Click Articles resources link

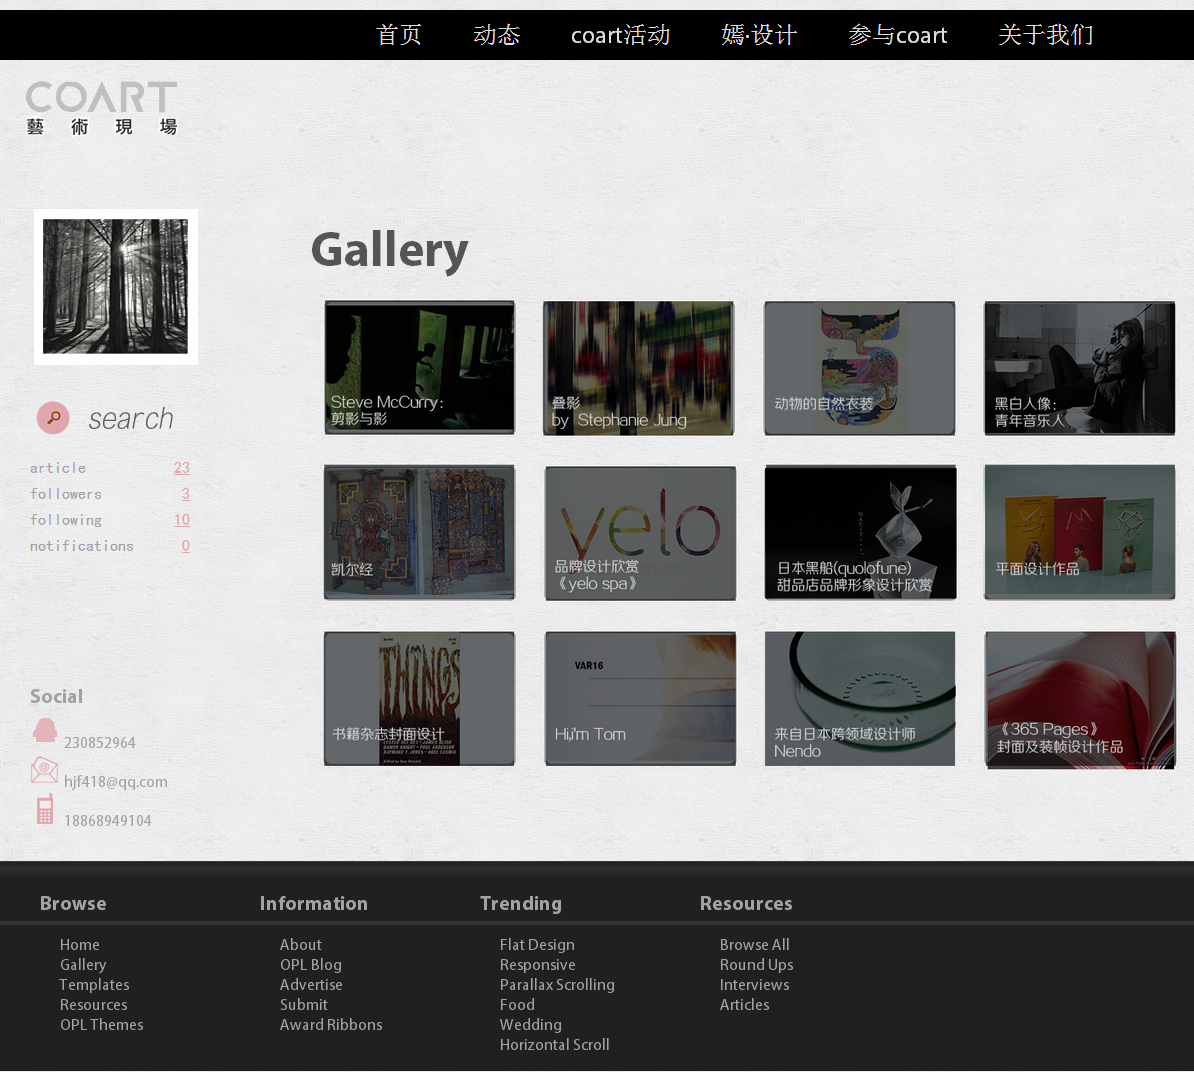(745, 1004)
